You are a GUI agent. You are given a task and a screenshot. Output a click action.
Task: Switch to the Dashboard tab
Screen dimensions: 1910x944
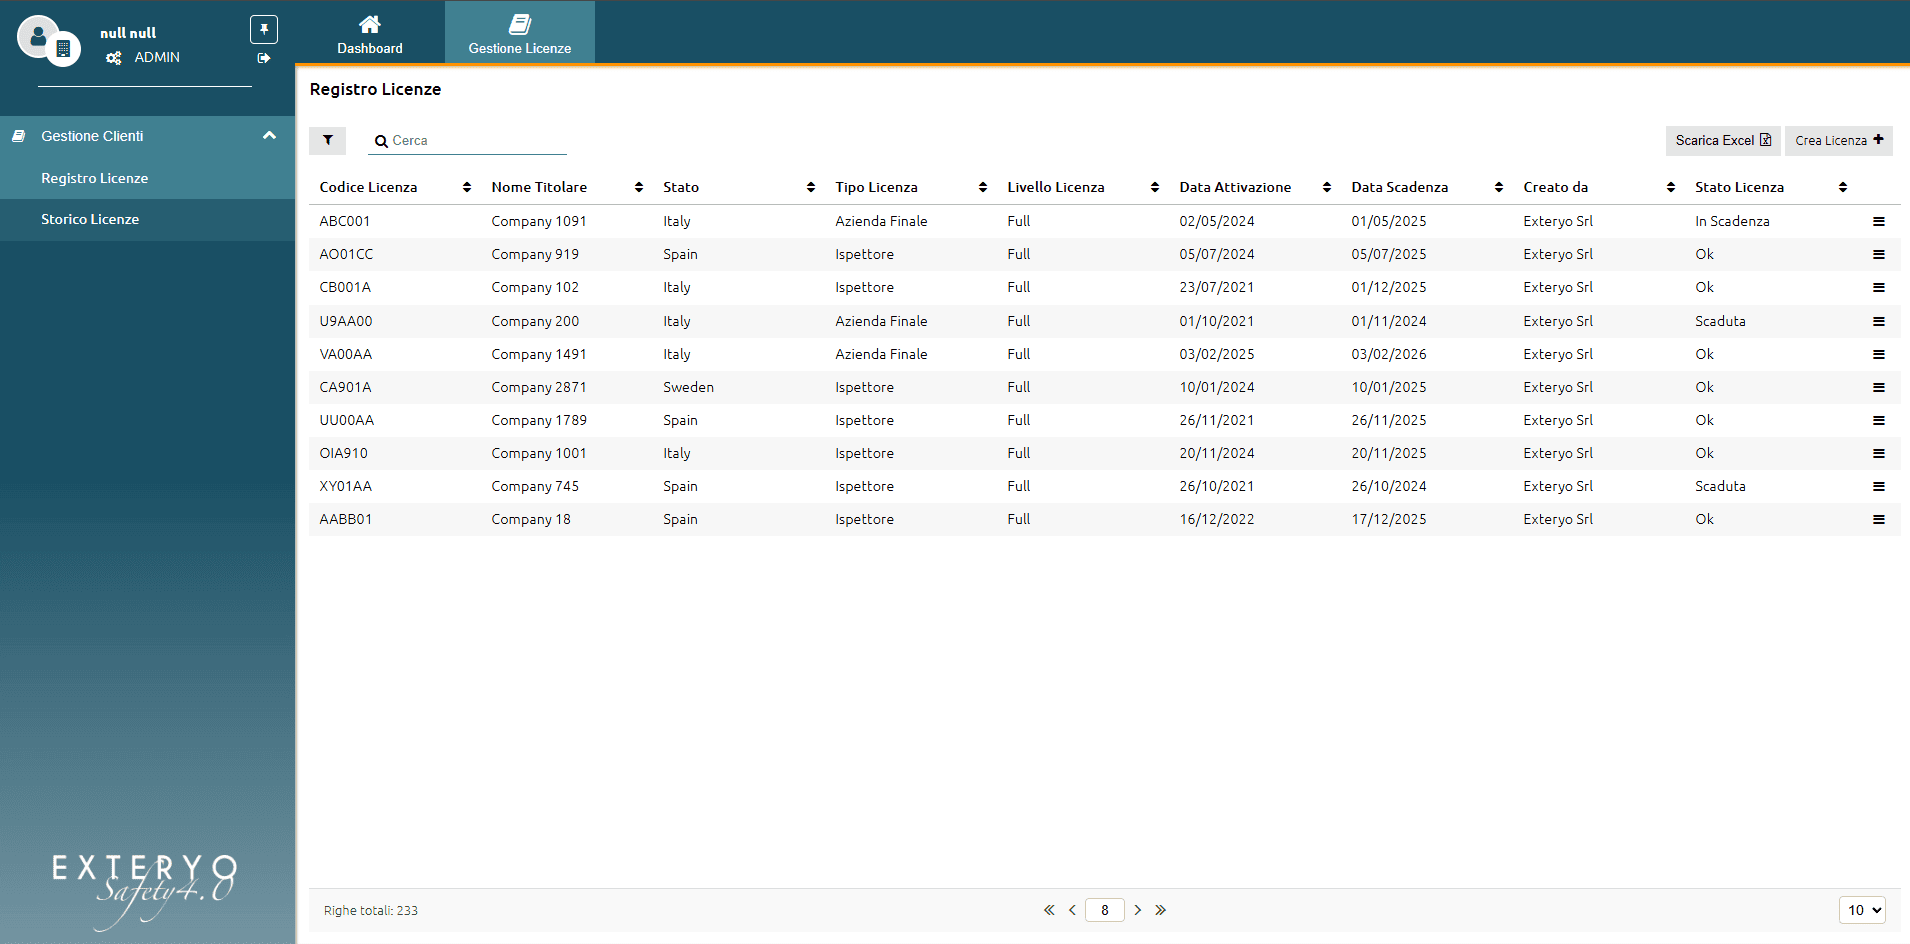(370, 33)
